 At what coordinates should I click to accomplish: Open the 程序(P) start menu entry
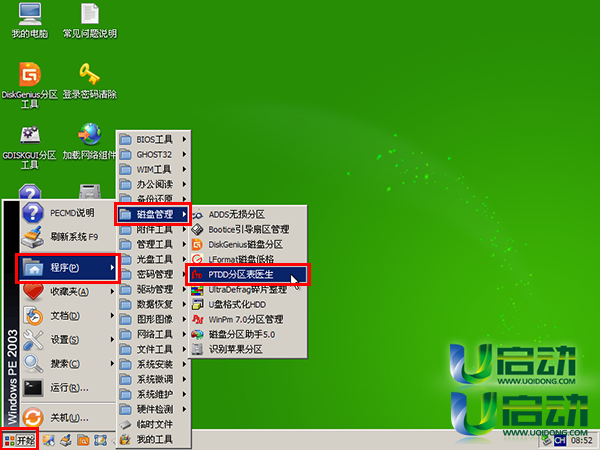[x=68, y=268]
